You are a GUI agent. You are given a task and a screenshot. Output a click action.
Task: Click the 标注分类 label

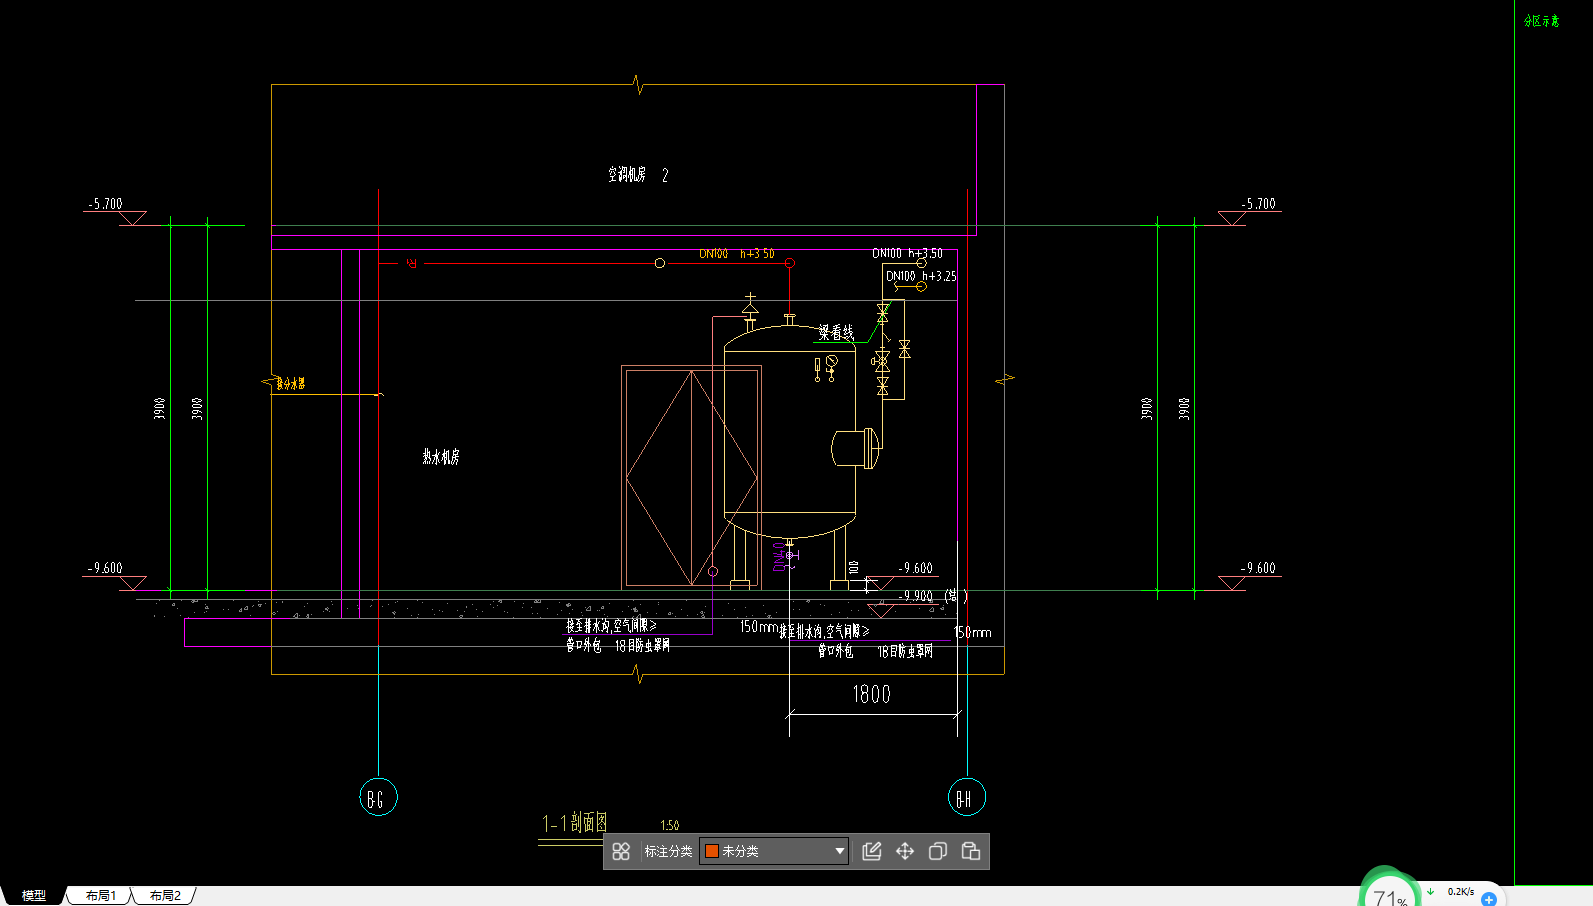pos(668,851)
